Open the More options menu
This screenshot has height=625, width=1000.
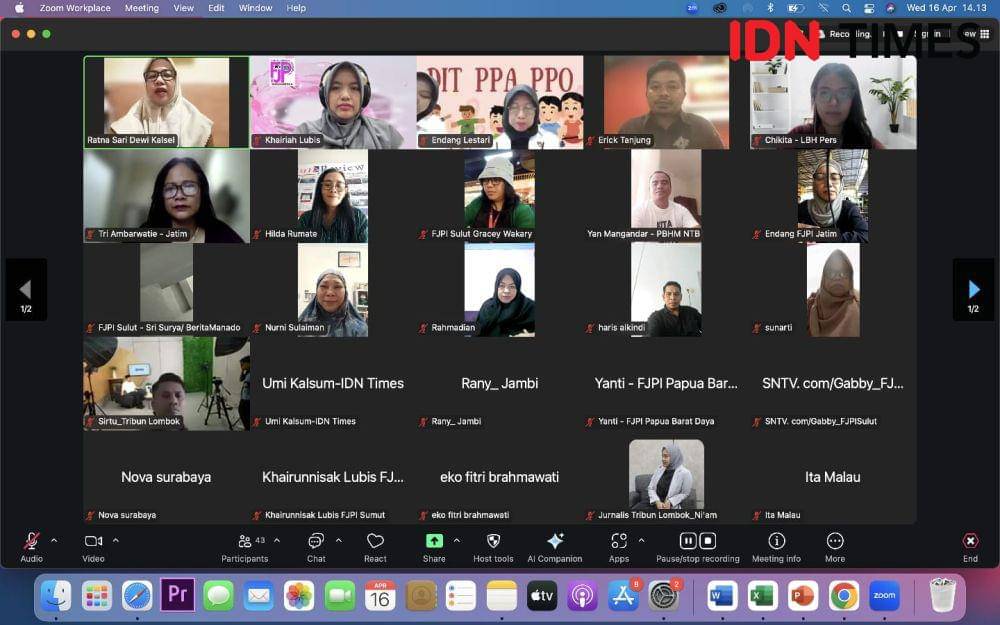coord(835,541)
